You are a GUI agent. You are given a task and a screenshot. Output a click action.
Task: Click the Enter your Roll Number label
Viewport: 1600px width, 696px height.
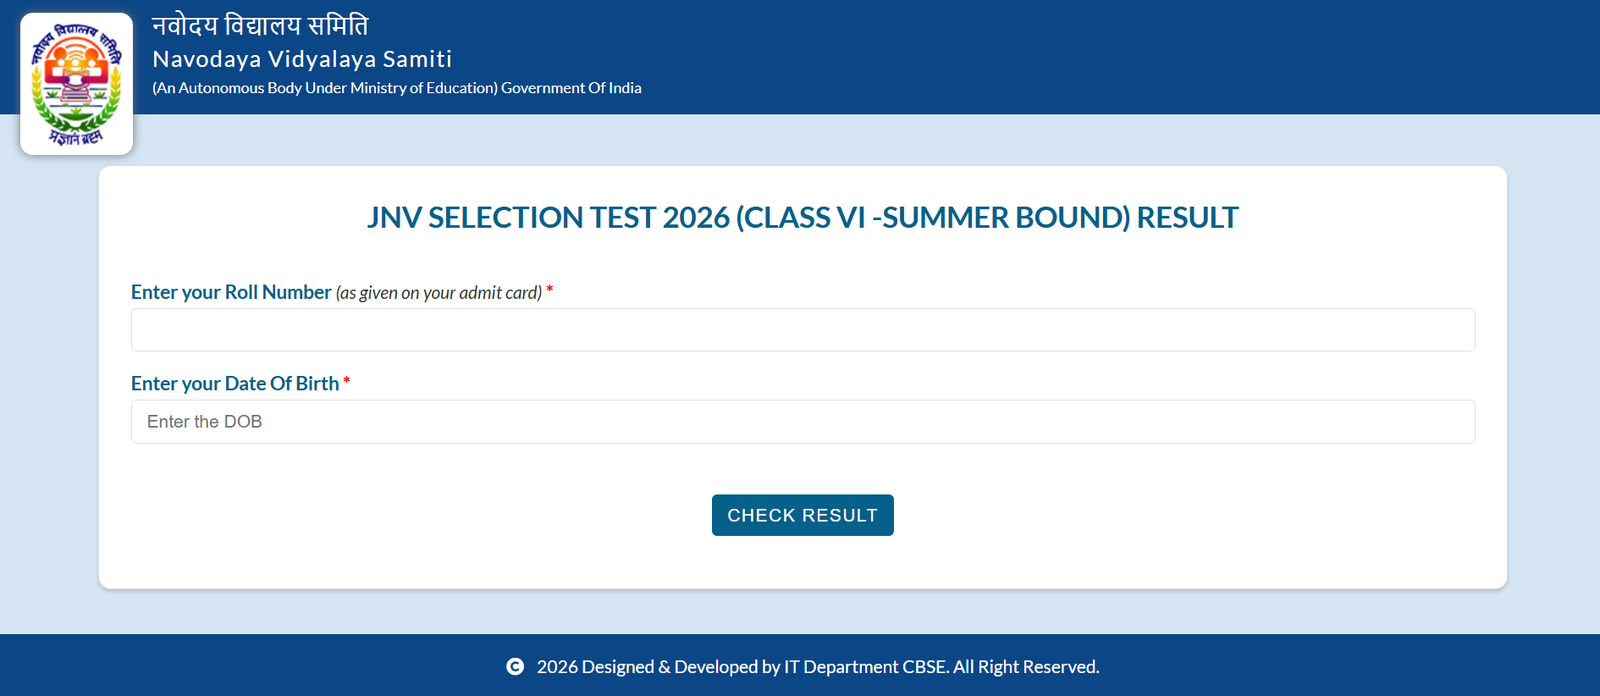click(x=231, y=292)
